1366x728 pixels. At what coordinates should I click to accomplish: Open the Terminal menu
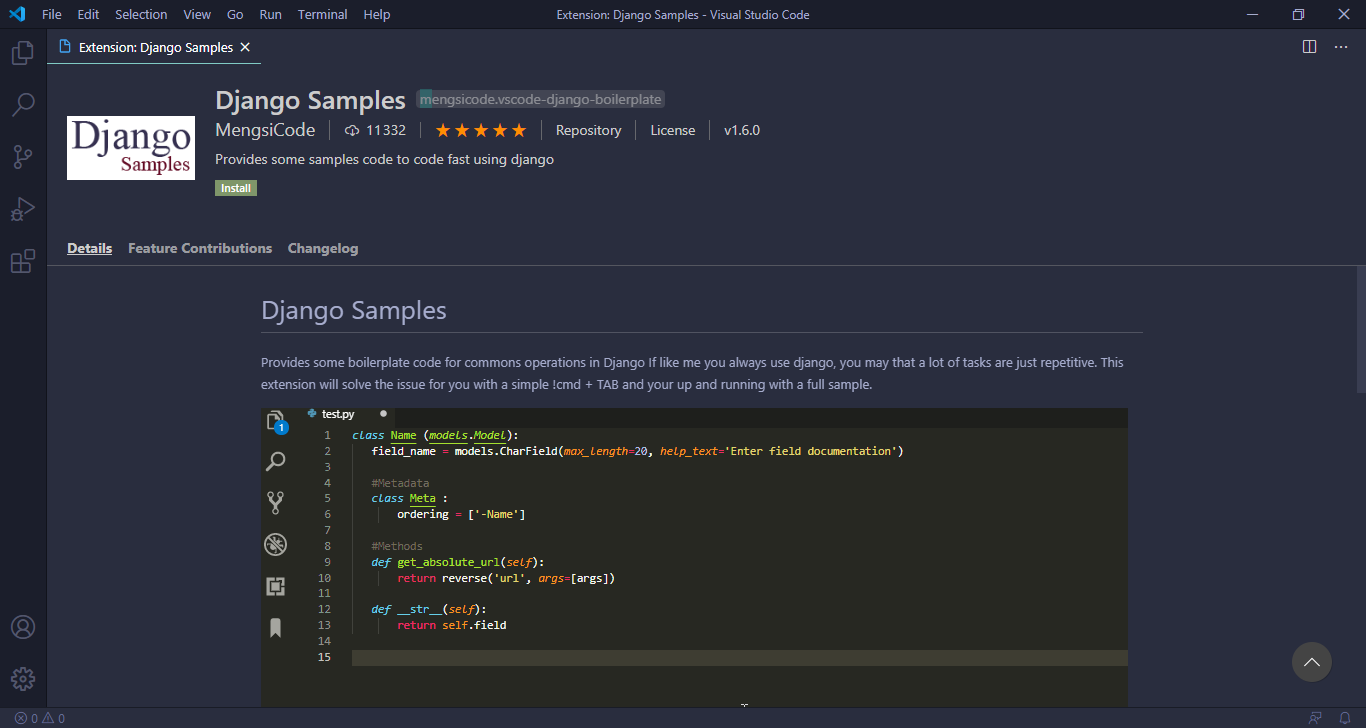pos(320,14)
